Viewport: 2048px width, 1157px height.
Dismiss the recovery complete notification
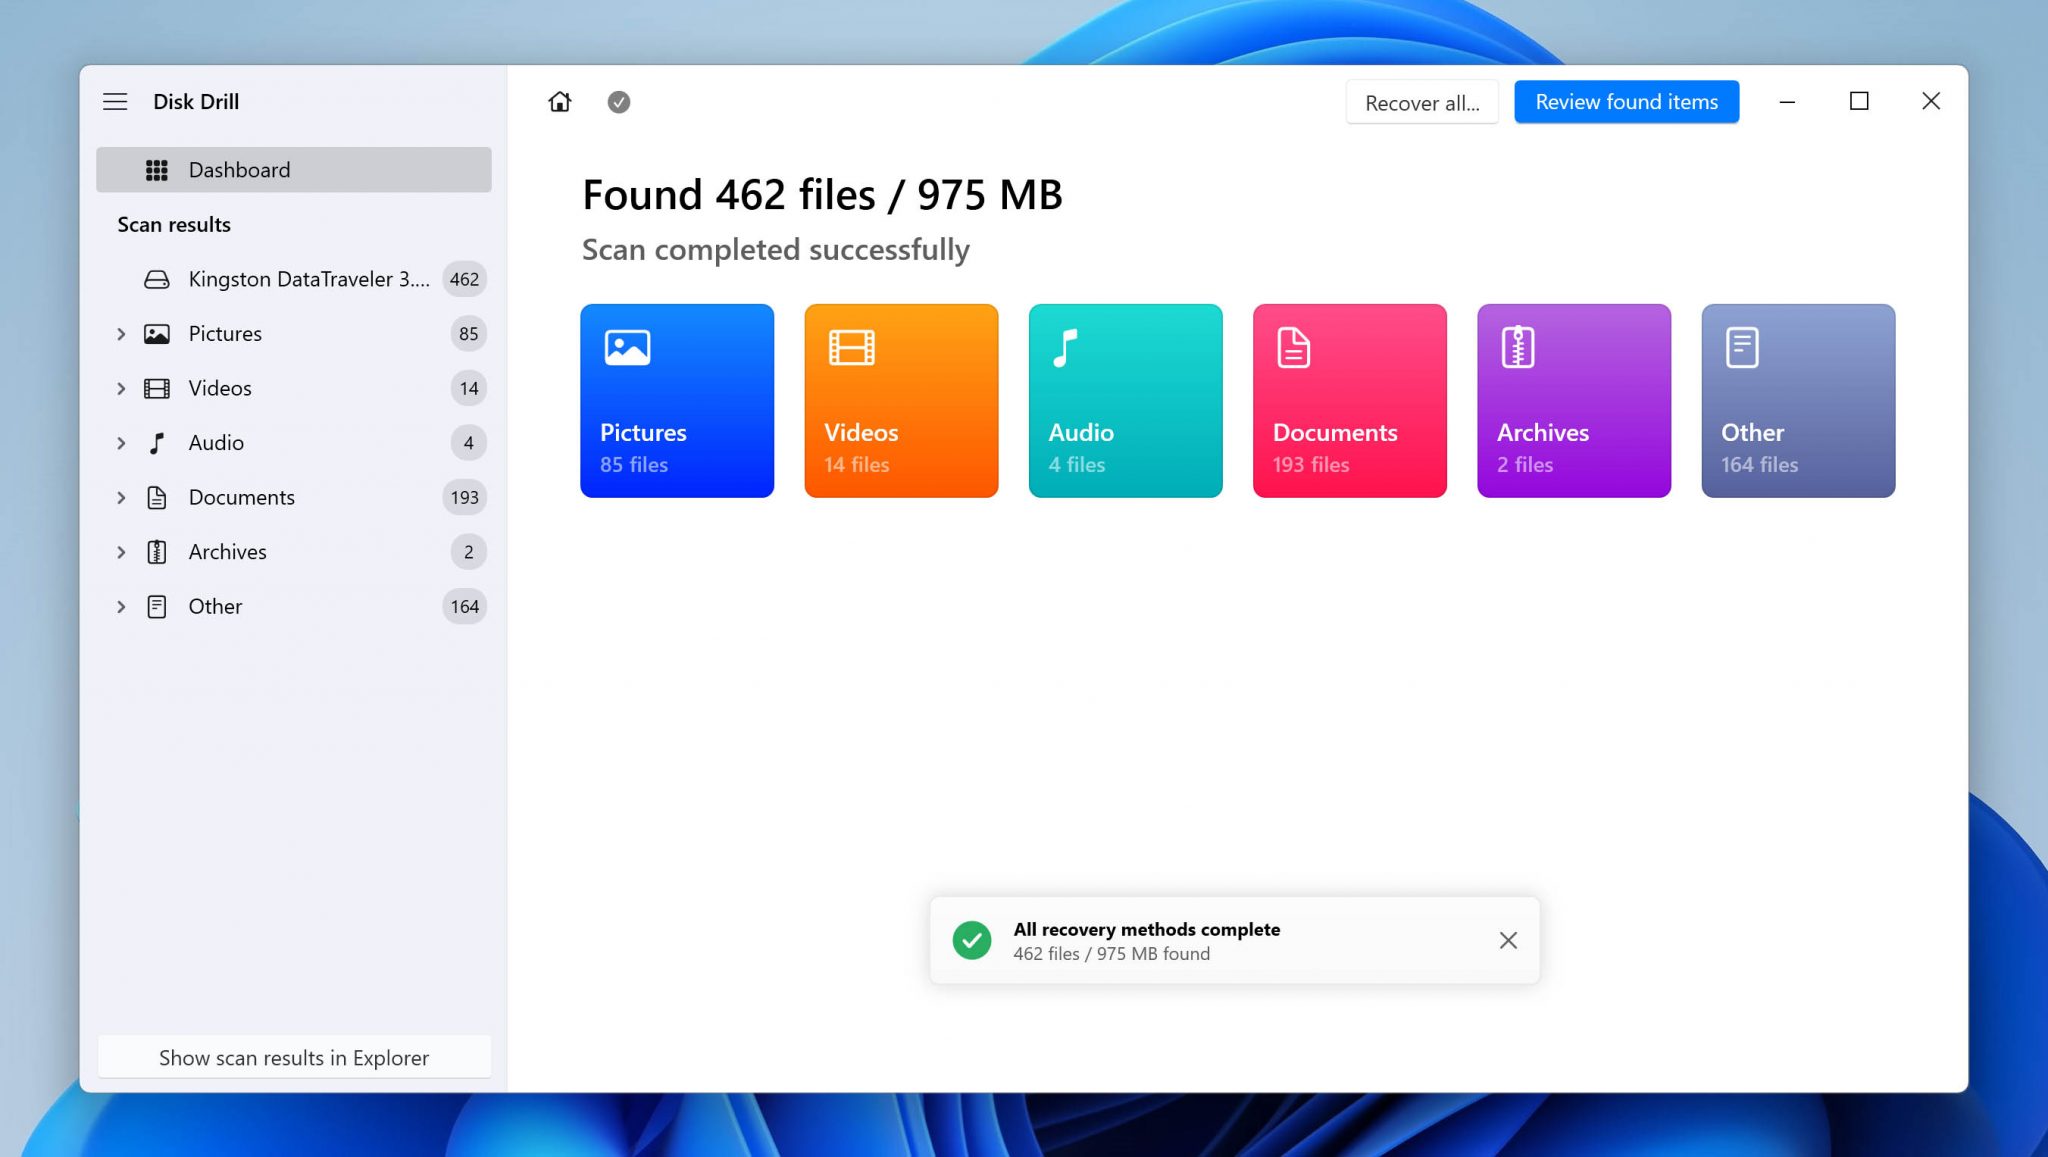tap(1508, 940)
